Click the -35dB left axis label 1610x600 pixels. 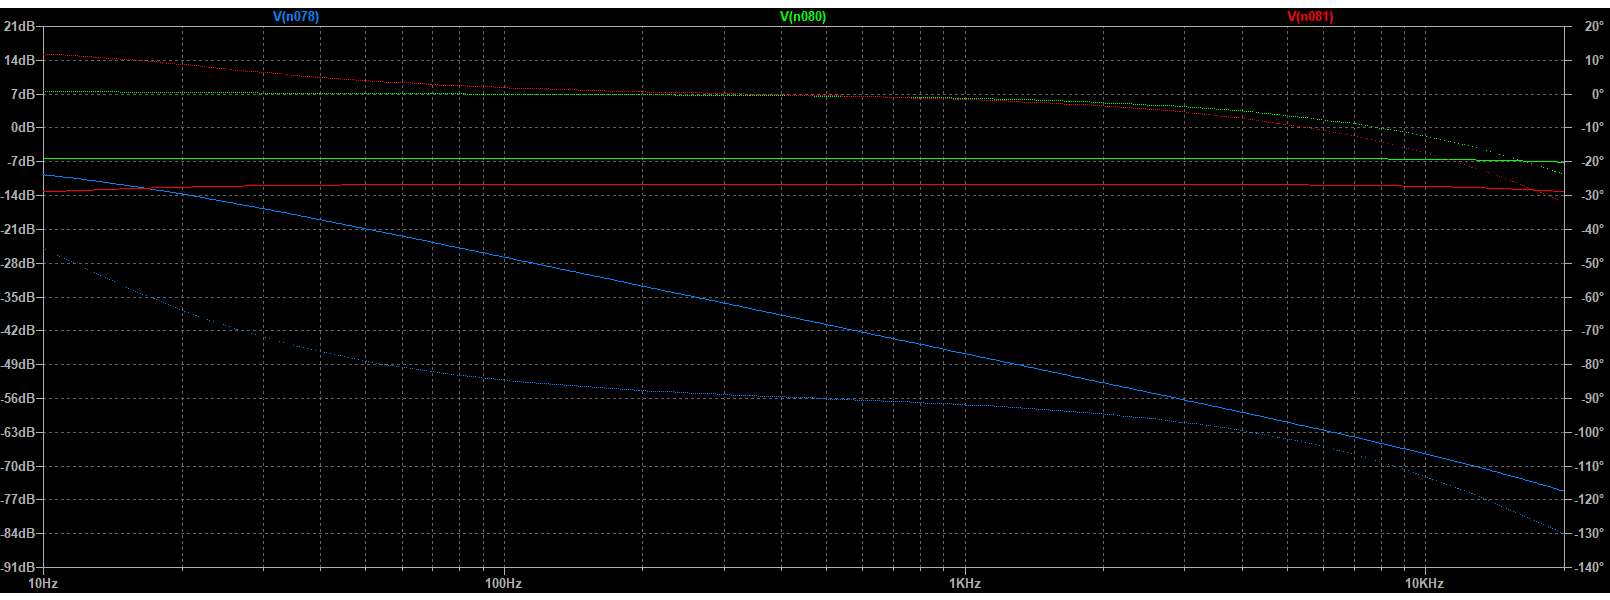point(19,298)
